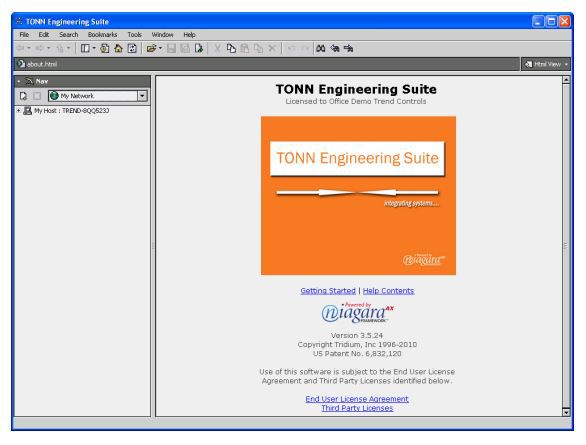
Task: Open the File menu
Action: point(24,35)
